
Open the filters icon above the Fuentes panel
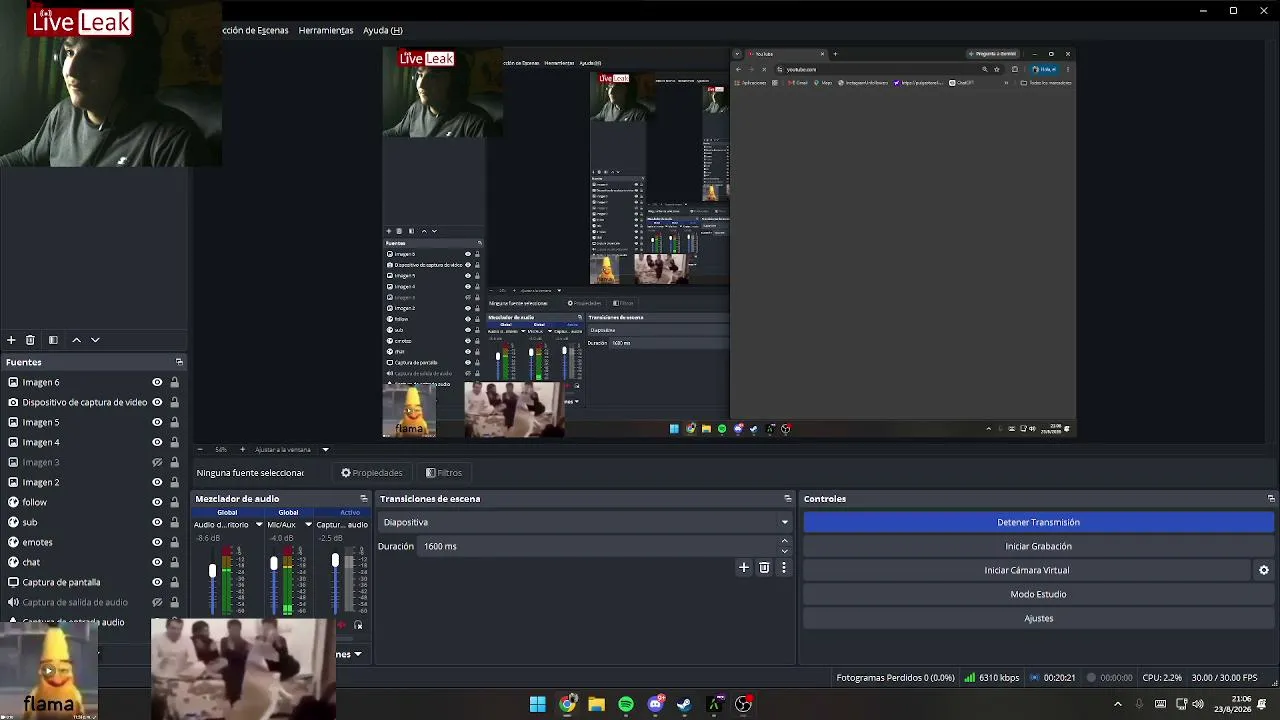53,340
